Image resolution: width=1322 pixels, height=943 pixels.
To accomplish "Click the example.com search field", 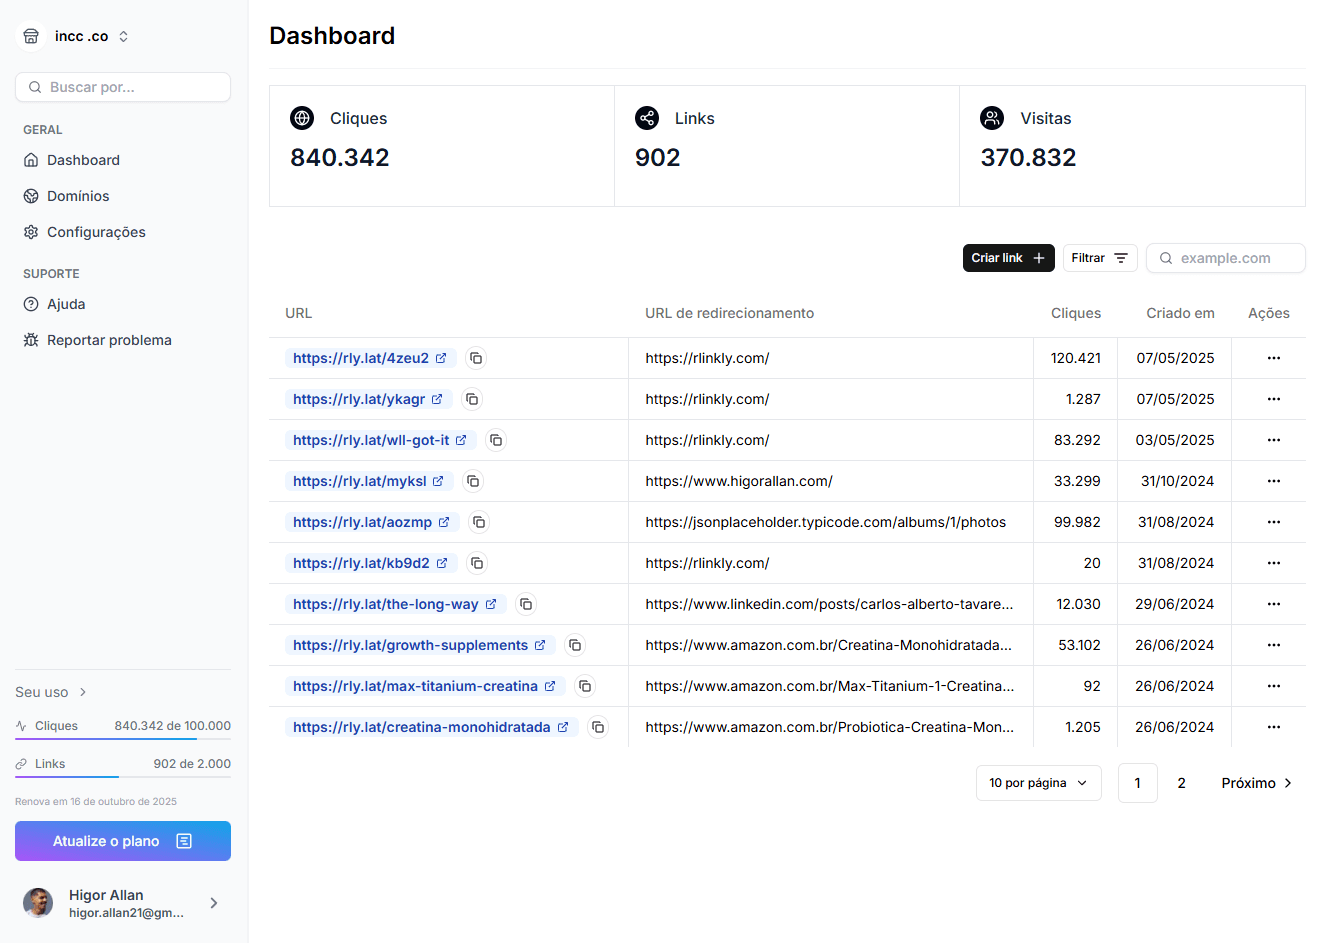I will click(x=1225, y=257).
